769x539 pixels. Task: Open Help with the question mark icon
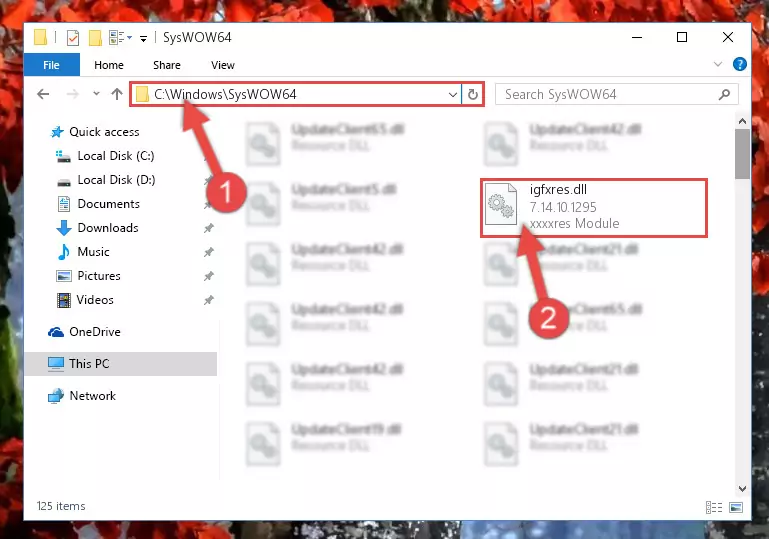(740, 64)
